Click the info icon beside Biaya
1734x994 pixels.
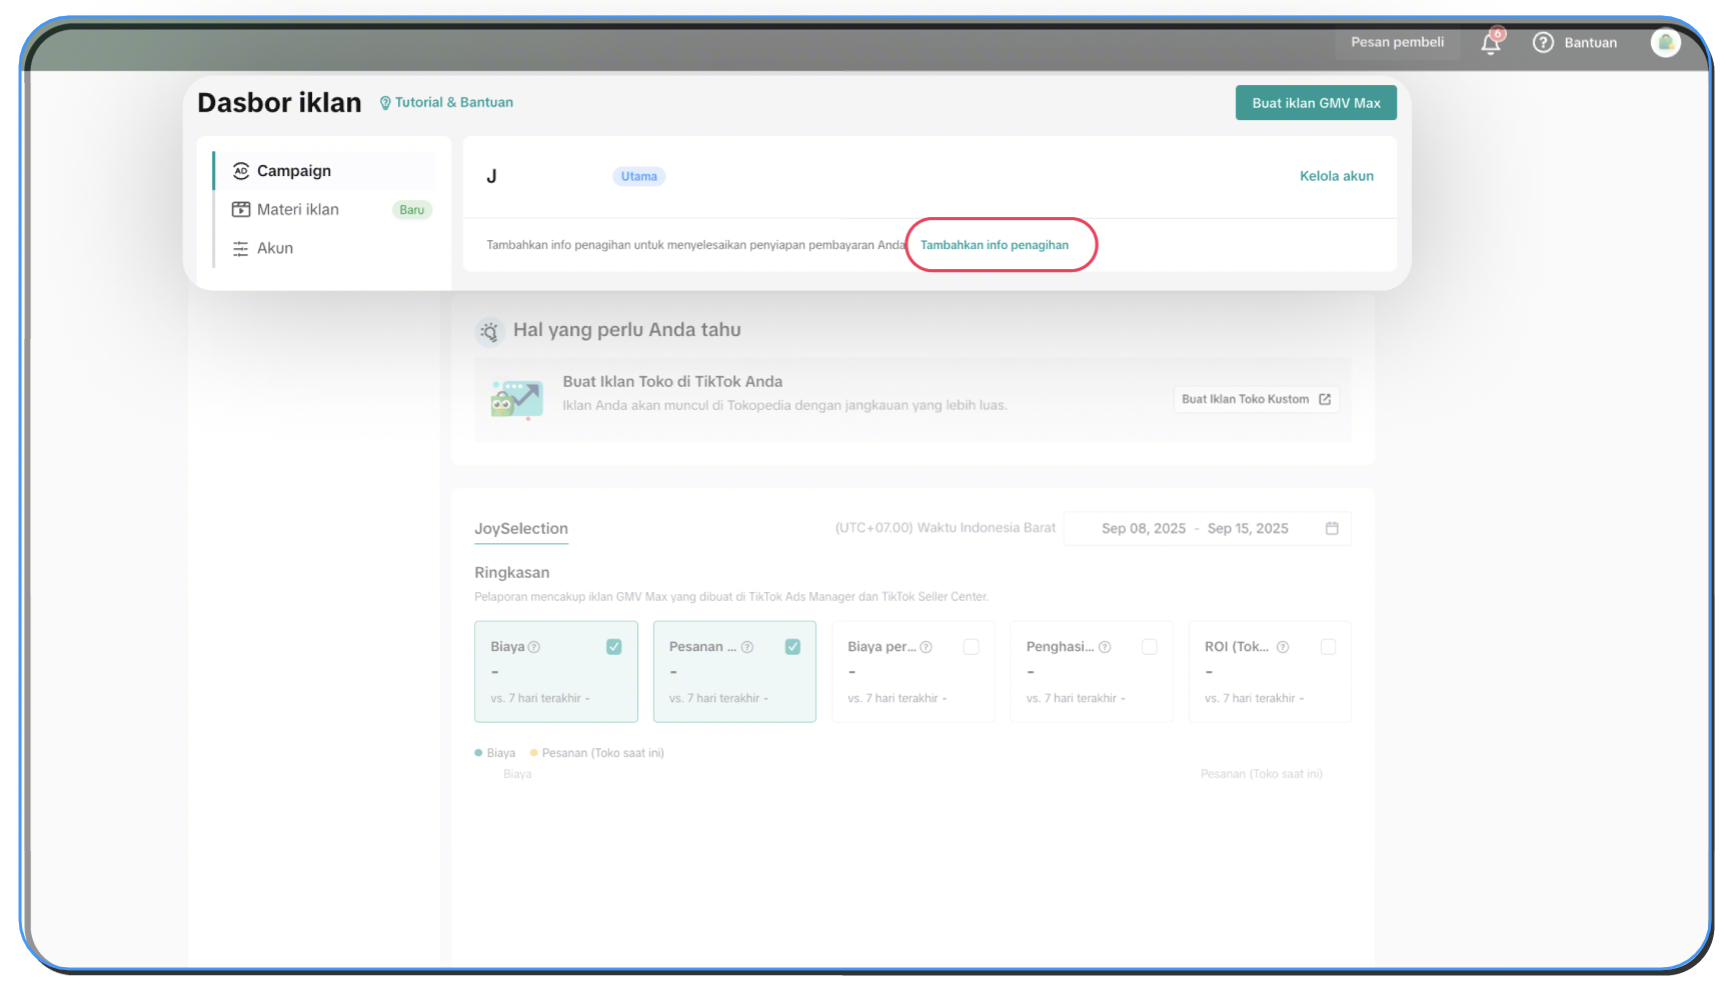pyautogui.click(x=534, y=648)
